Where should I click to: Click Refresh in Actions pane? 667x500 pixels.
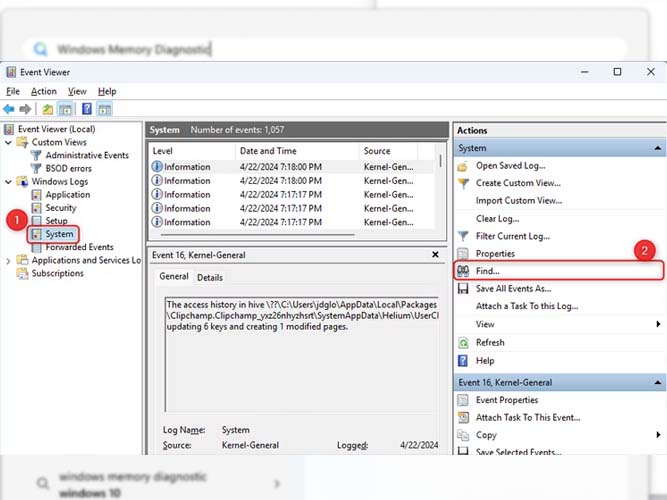[x=490, y=342]
